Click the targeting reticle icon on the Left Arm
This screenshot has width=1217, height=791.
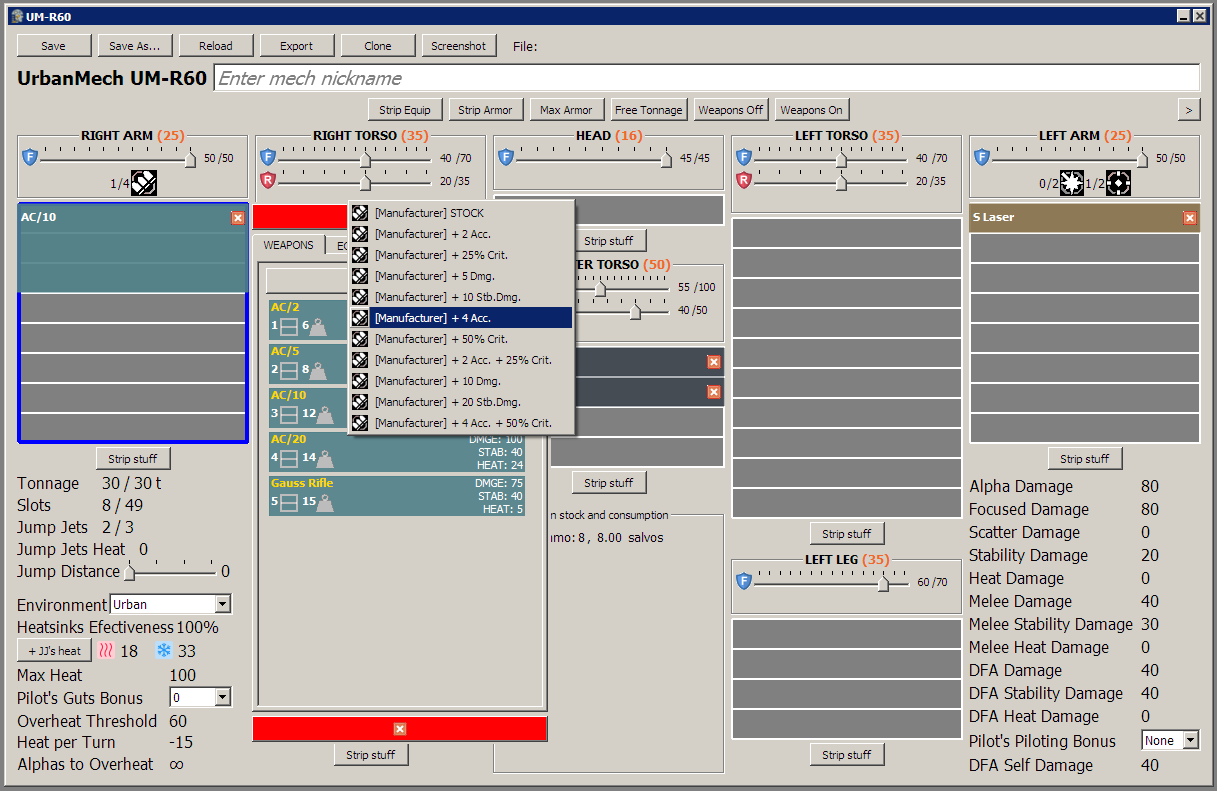click(x=1118, y=183)
